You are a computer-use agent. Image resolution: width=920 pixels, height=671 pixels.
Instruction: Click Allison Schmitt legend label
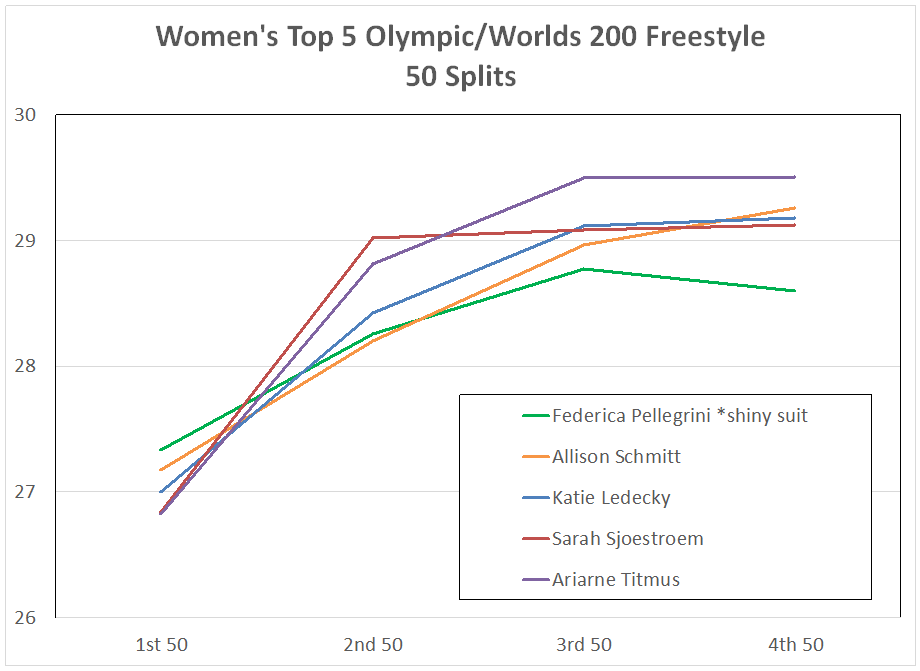click(616, 456)
